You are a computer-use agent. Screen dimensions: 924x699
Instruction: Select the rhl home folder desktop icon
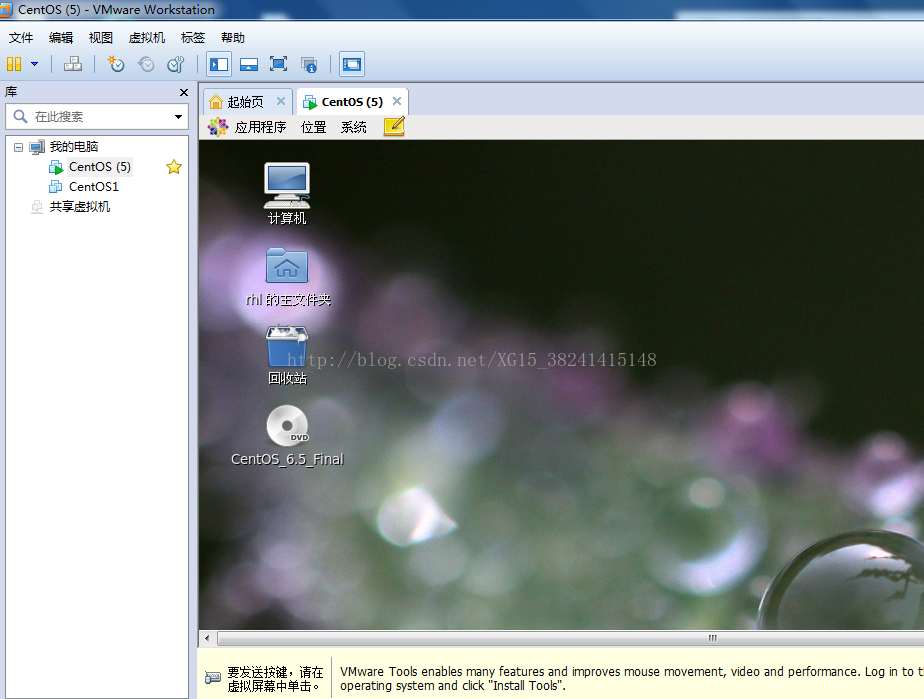click(288, 277)
